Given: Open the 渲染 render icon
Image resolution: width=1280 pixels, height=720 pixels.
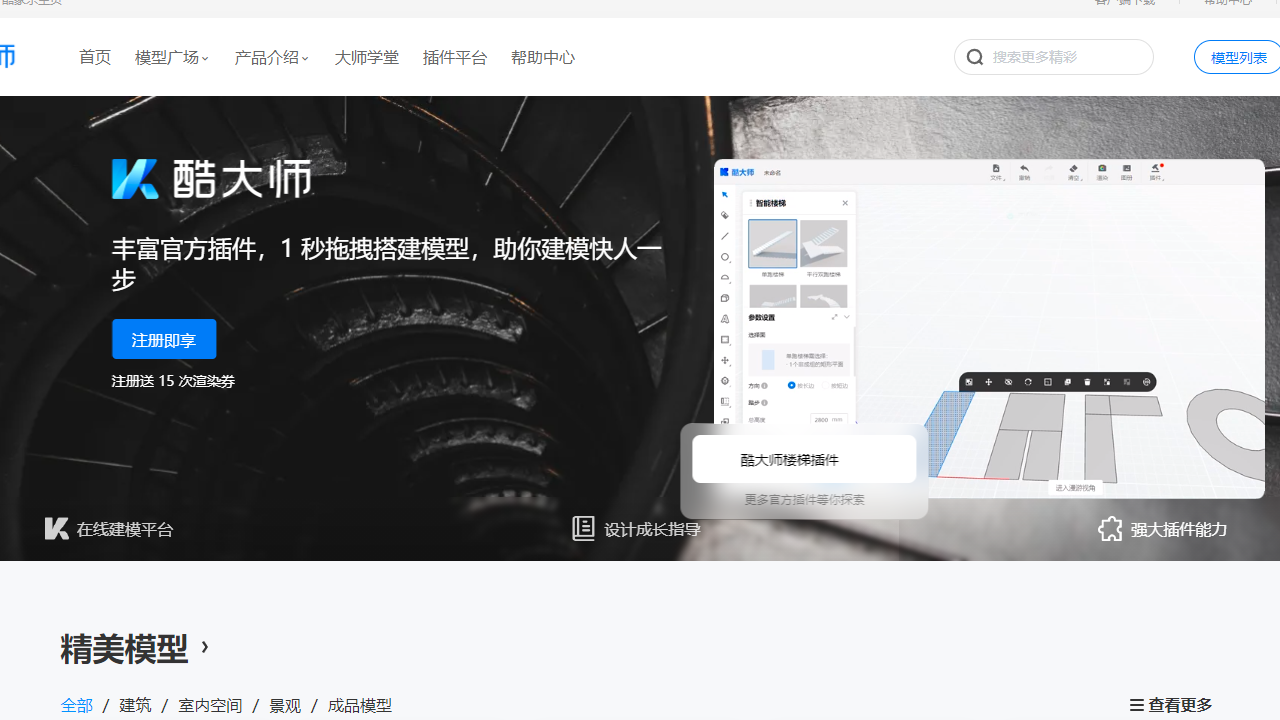Looking at the screenshot, I should point(1102,168).
